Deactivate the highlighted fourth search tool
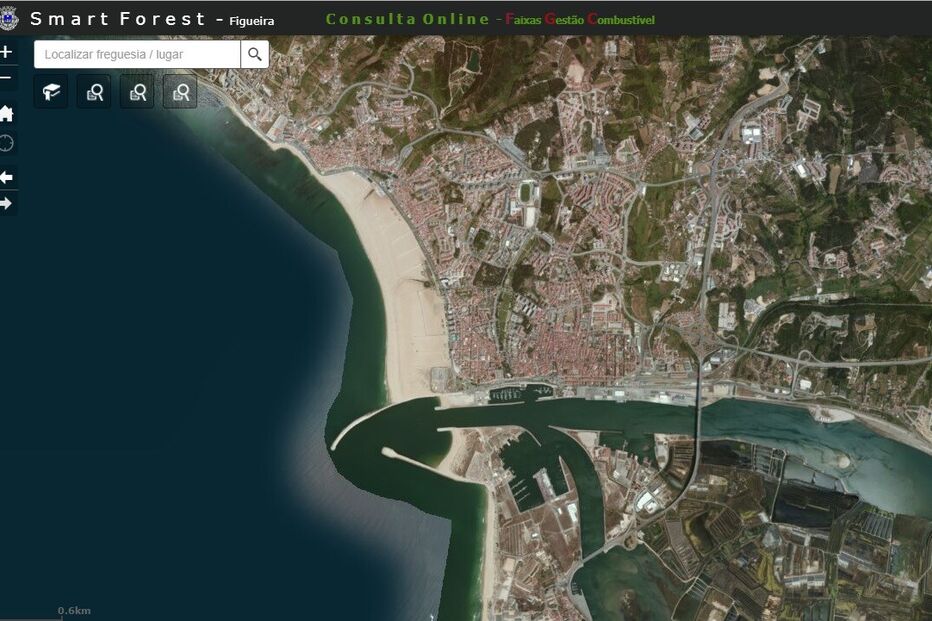The height and width of the screenshot is (621, 932). [181, 92]
